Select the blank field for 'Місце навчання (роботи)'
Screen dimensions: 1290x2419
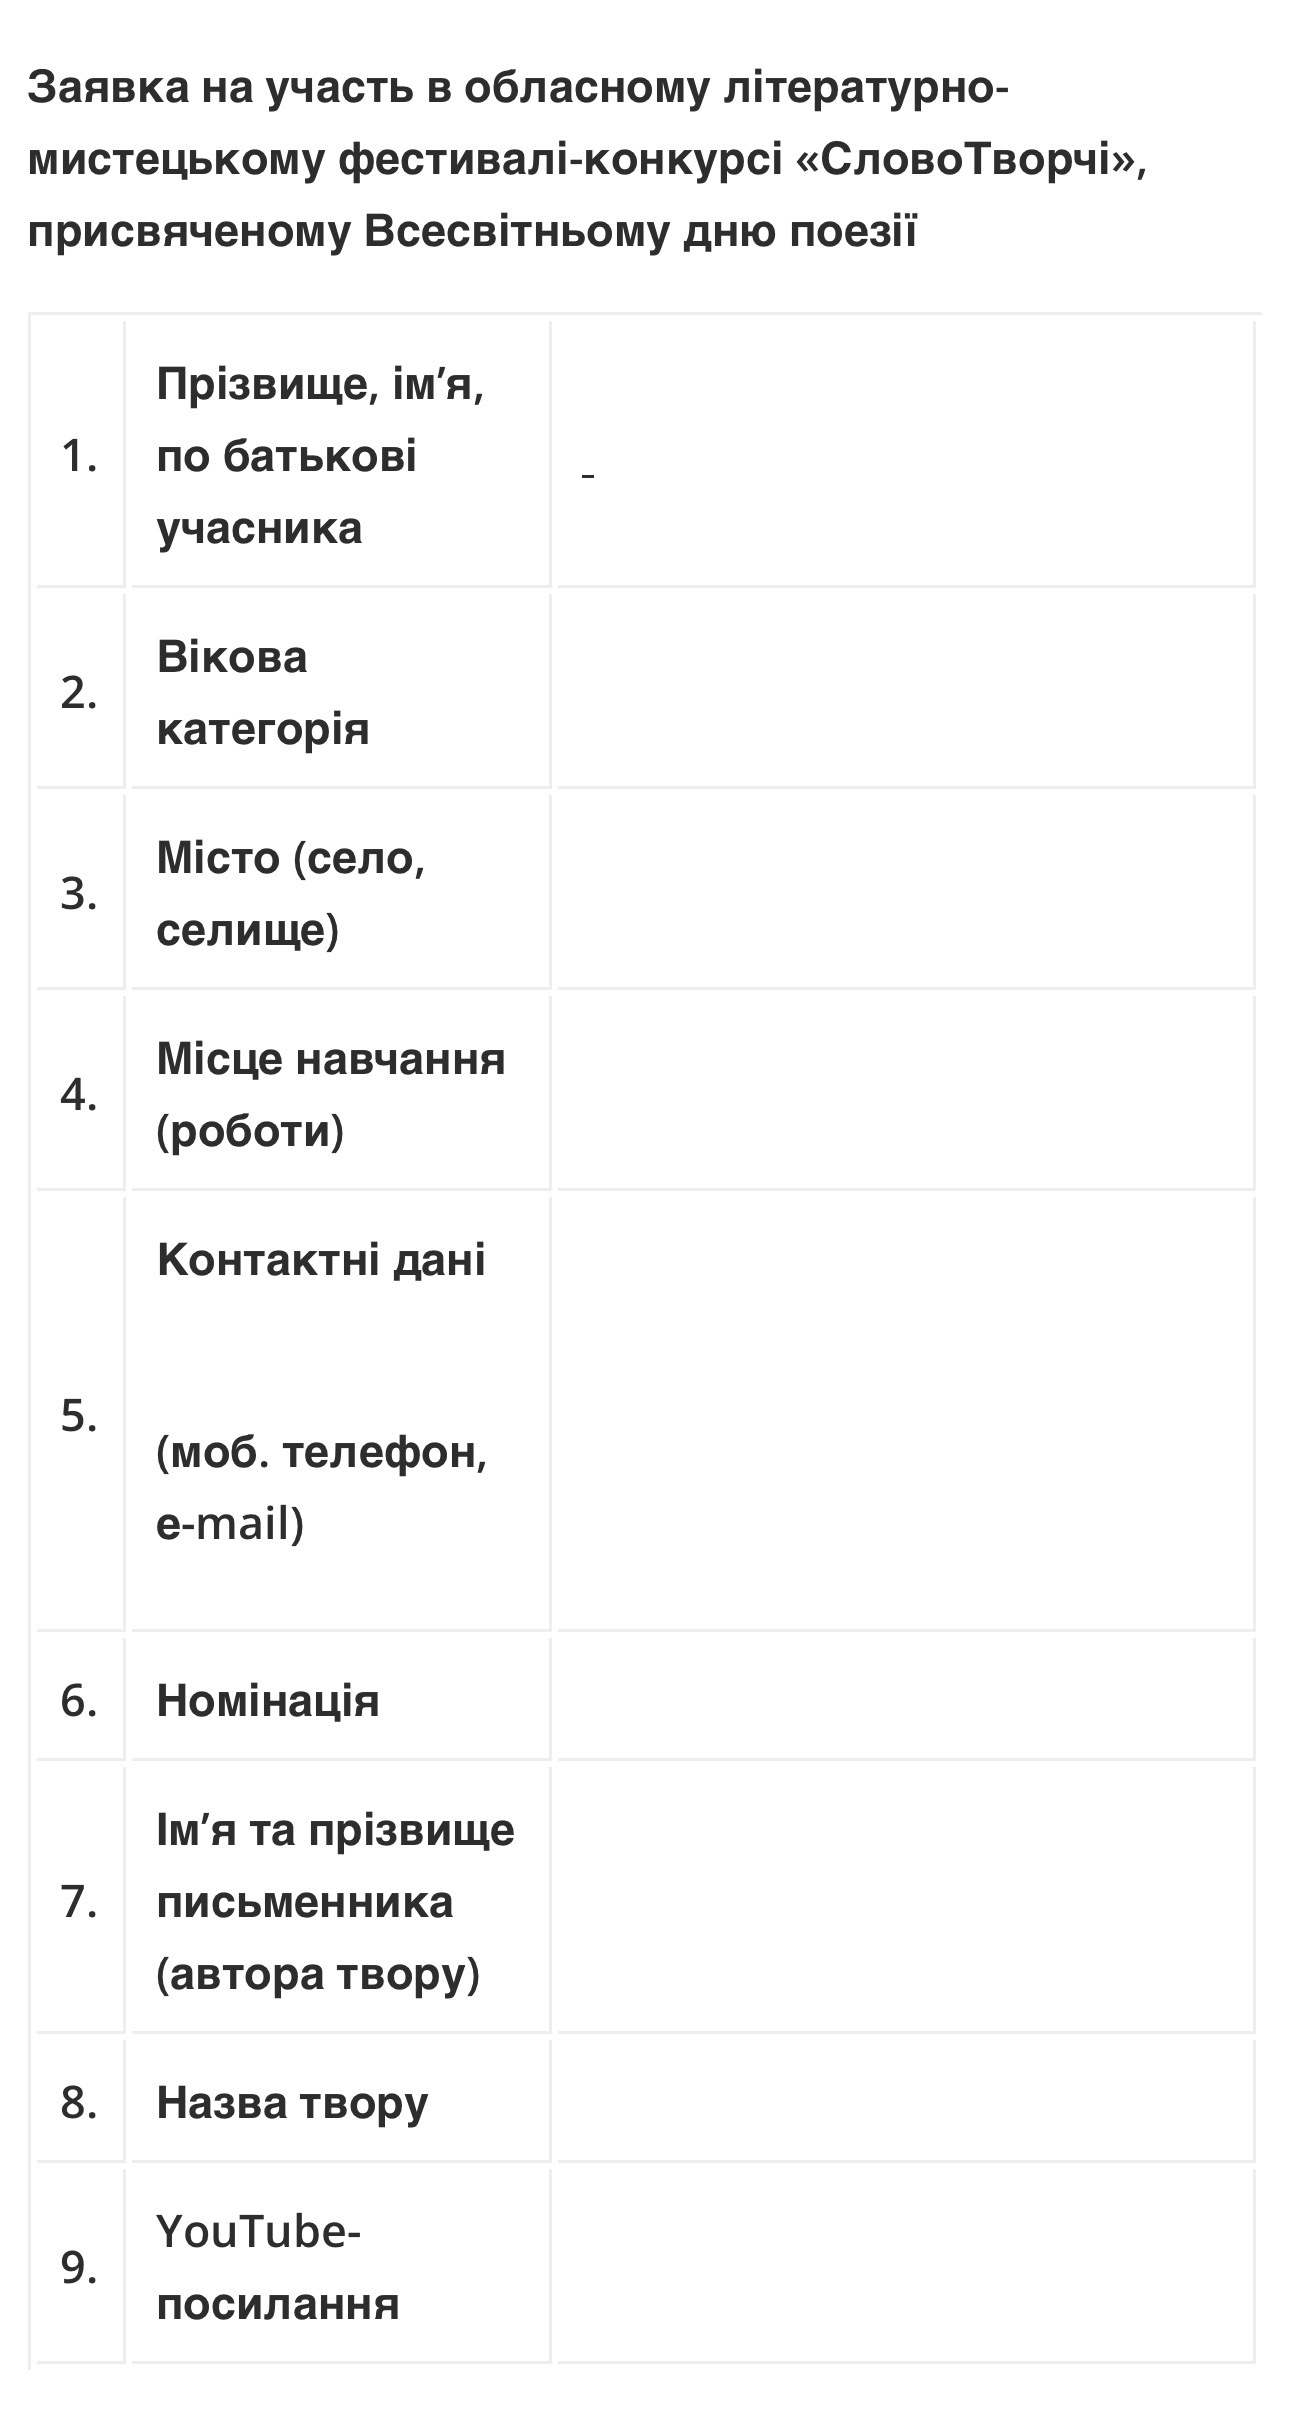click(905, 1093)
